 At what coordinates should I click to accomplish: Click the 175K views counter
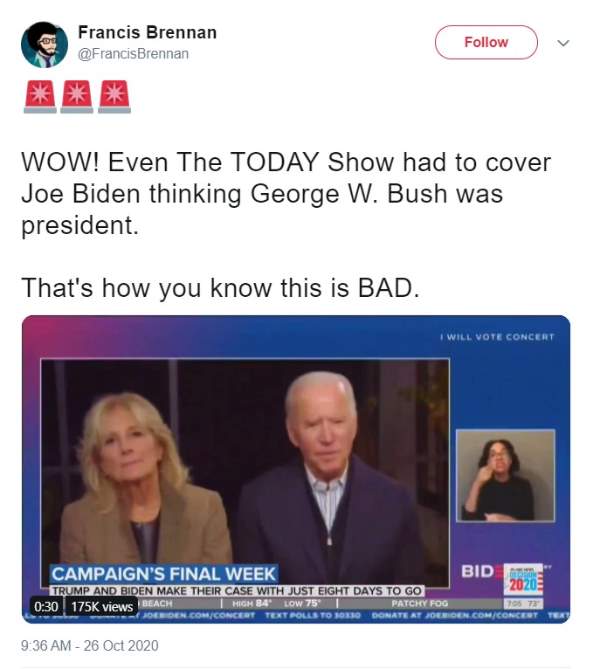(x=102, y=606)
